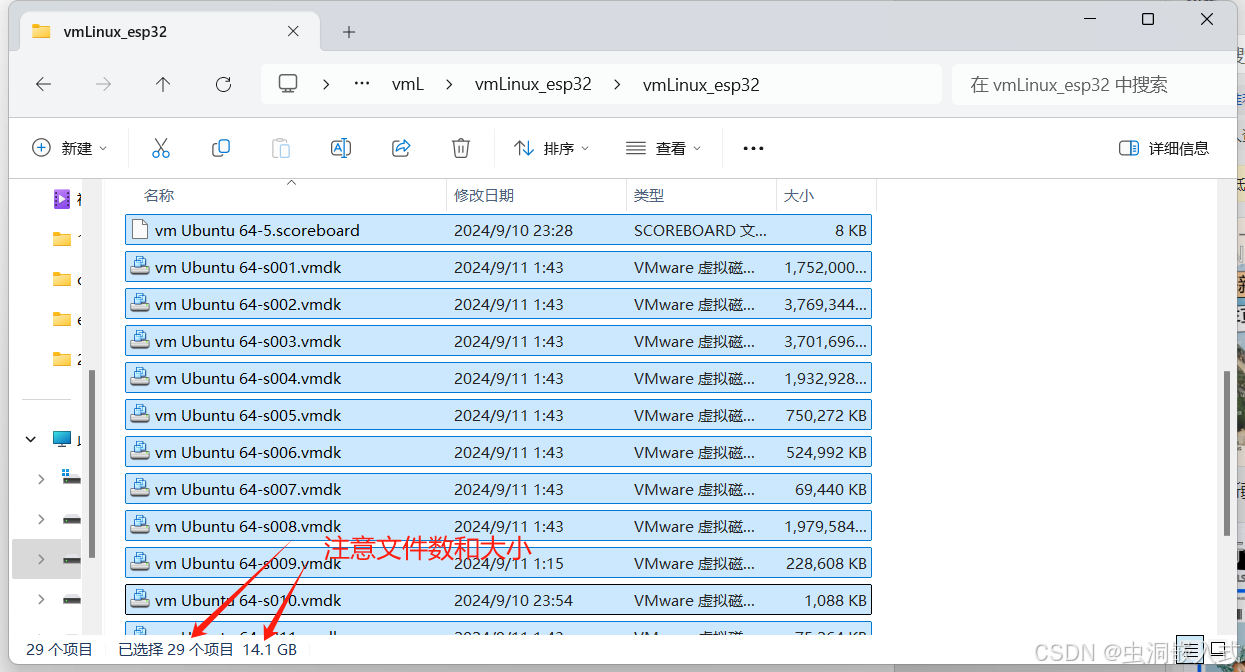Expand the highlighted drive in sidebar
This screenshot has width=1245, height=672.
click(41, 559)
